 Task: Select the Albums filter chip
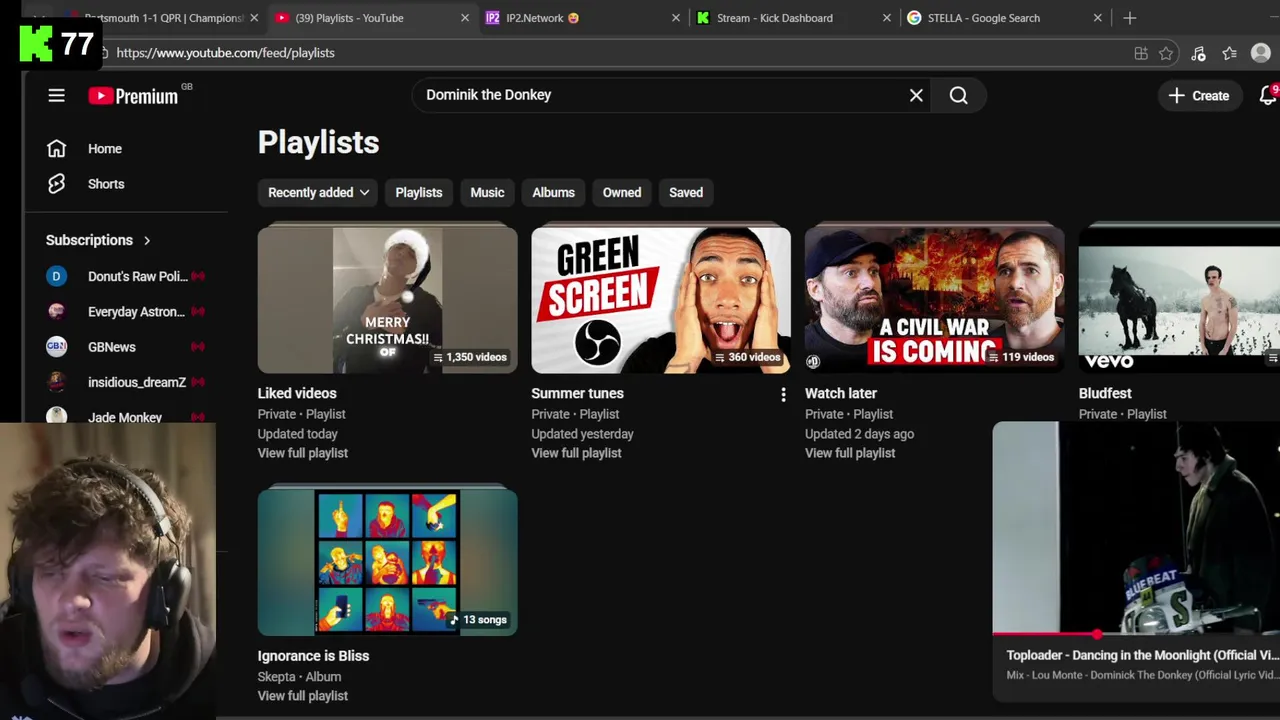(553, 192)
